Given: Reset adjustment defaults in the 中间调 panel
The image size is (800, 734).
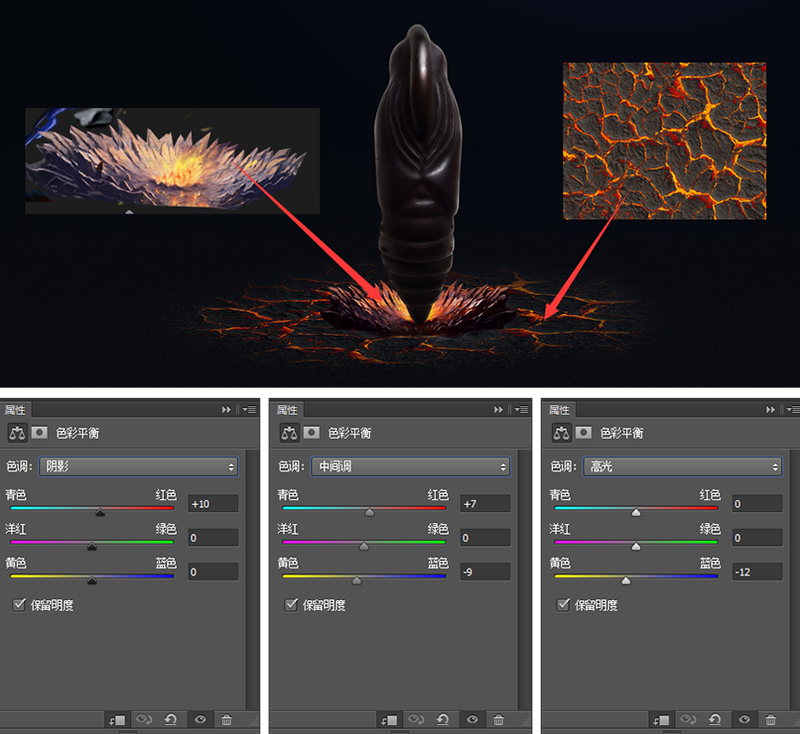Looking at the screenshot, I should tap(442, 719).
